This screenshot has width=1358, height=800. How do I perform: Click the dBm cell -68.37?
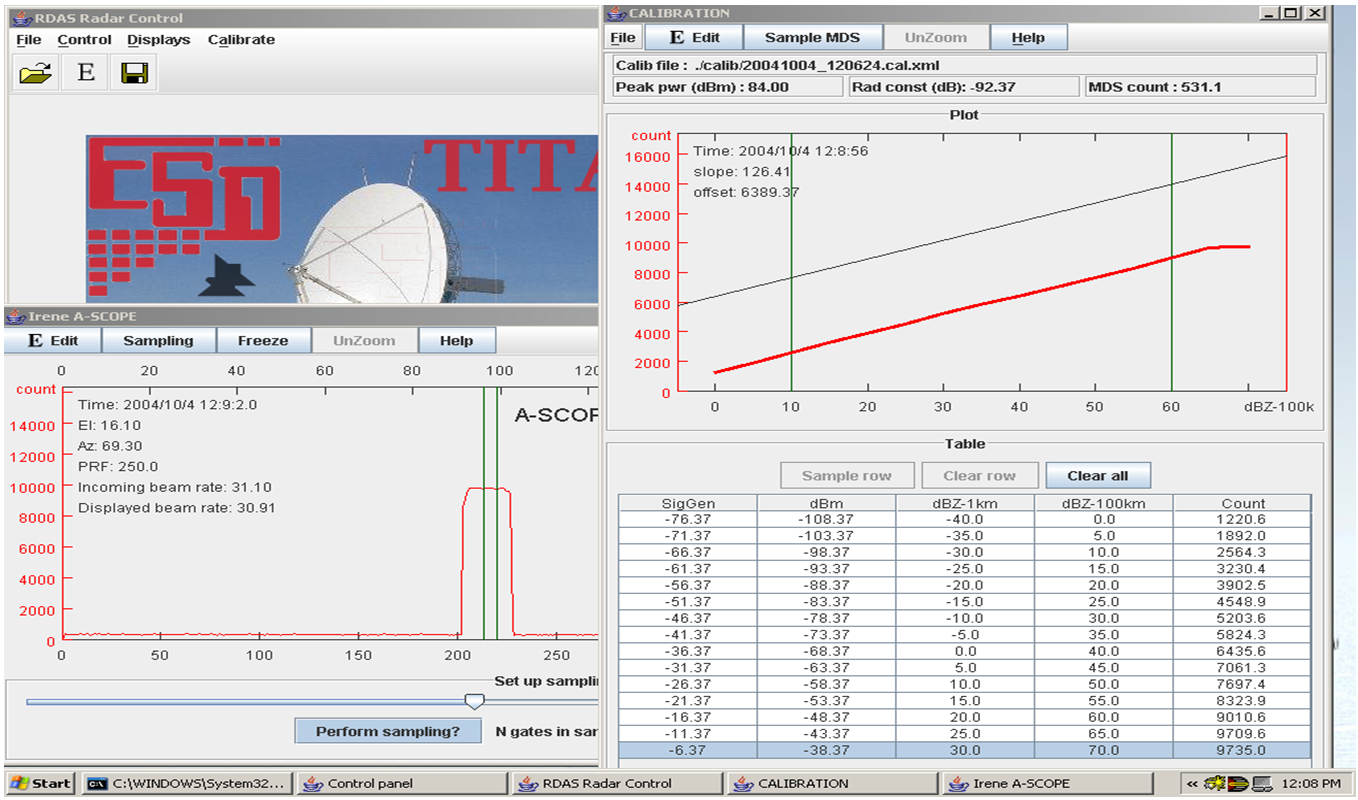[826, 650]
